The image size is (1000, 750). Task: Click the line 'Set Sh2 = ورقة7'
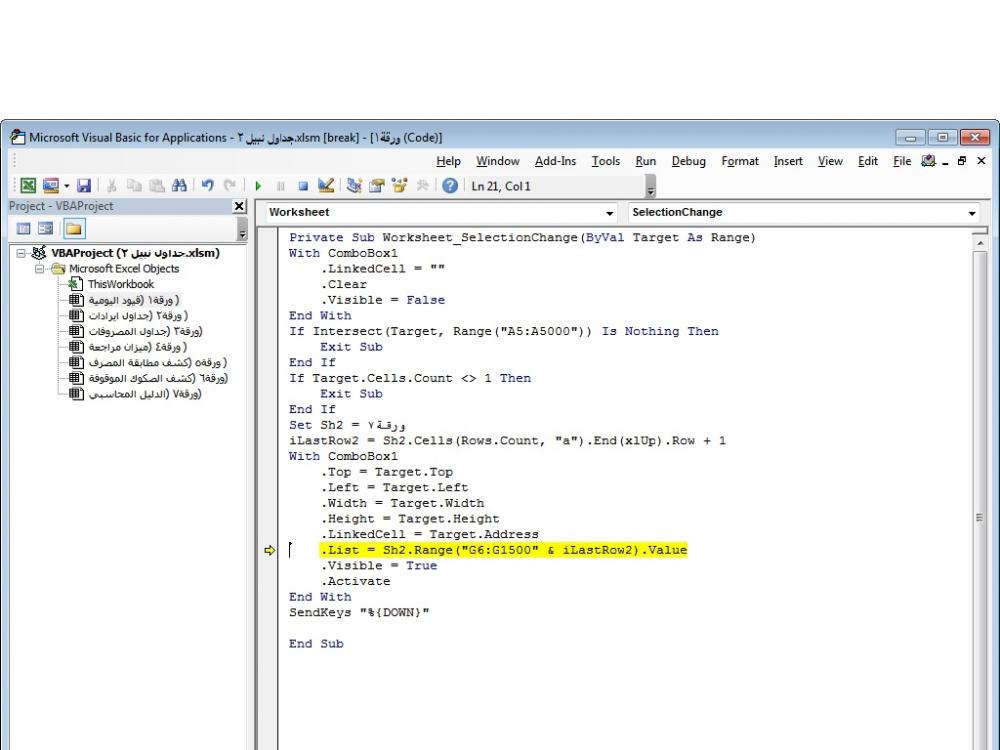click(347, 425)
